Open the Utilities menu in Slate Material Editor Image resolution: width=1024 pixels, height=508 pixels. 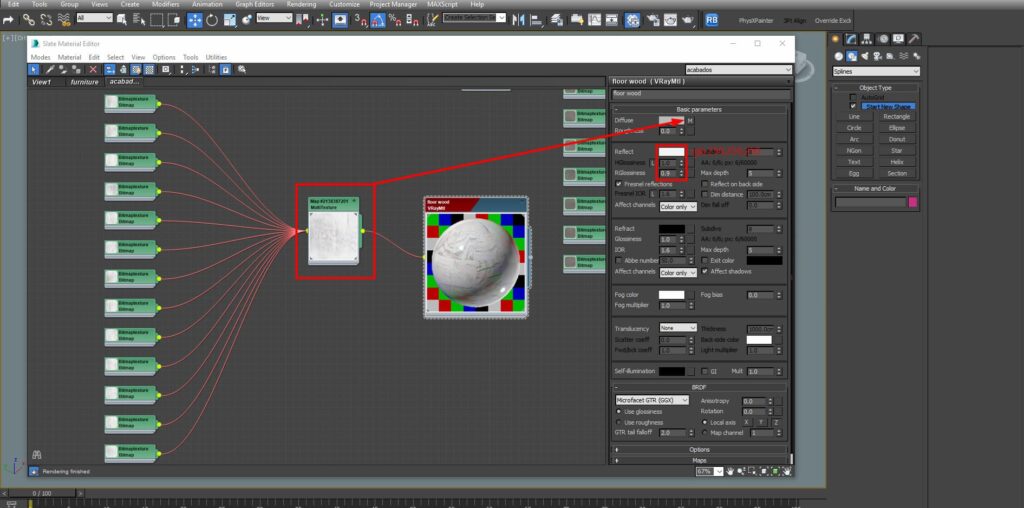tap(216, 57)
